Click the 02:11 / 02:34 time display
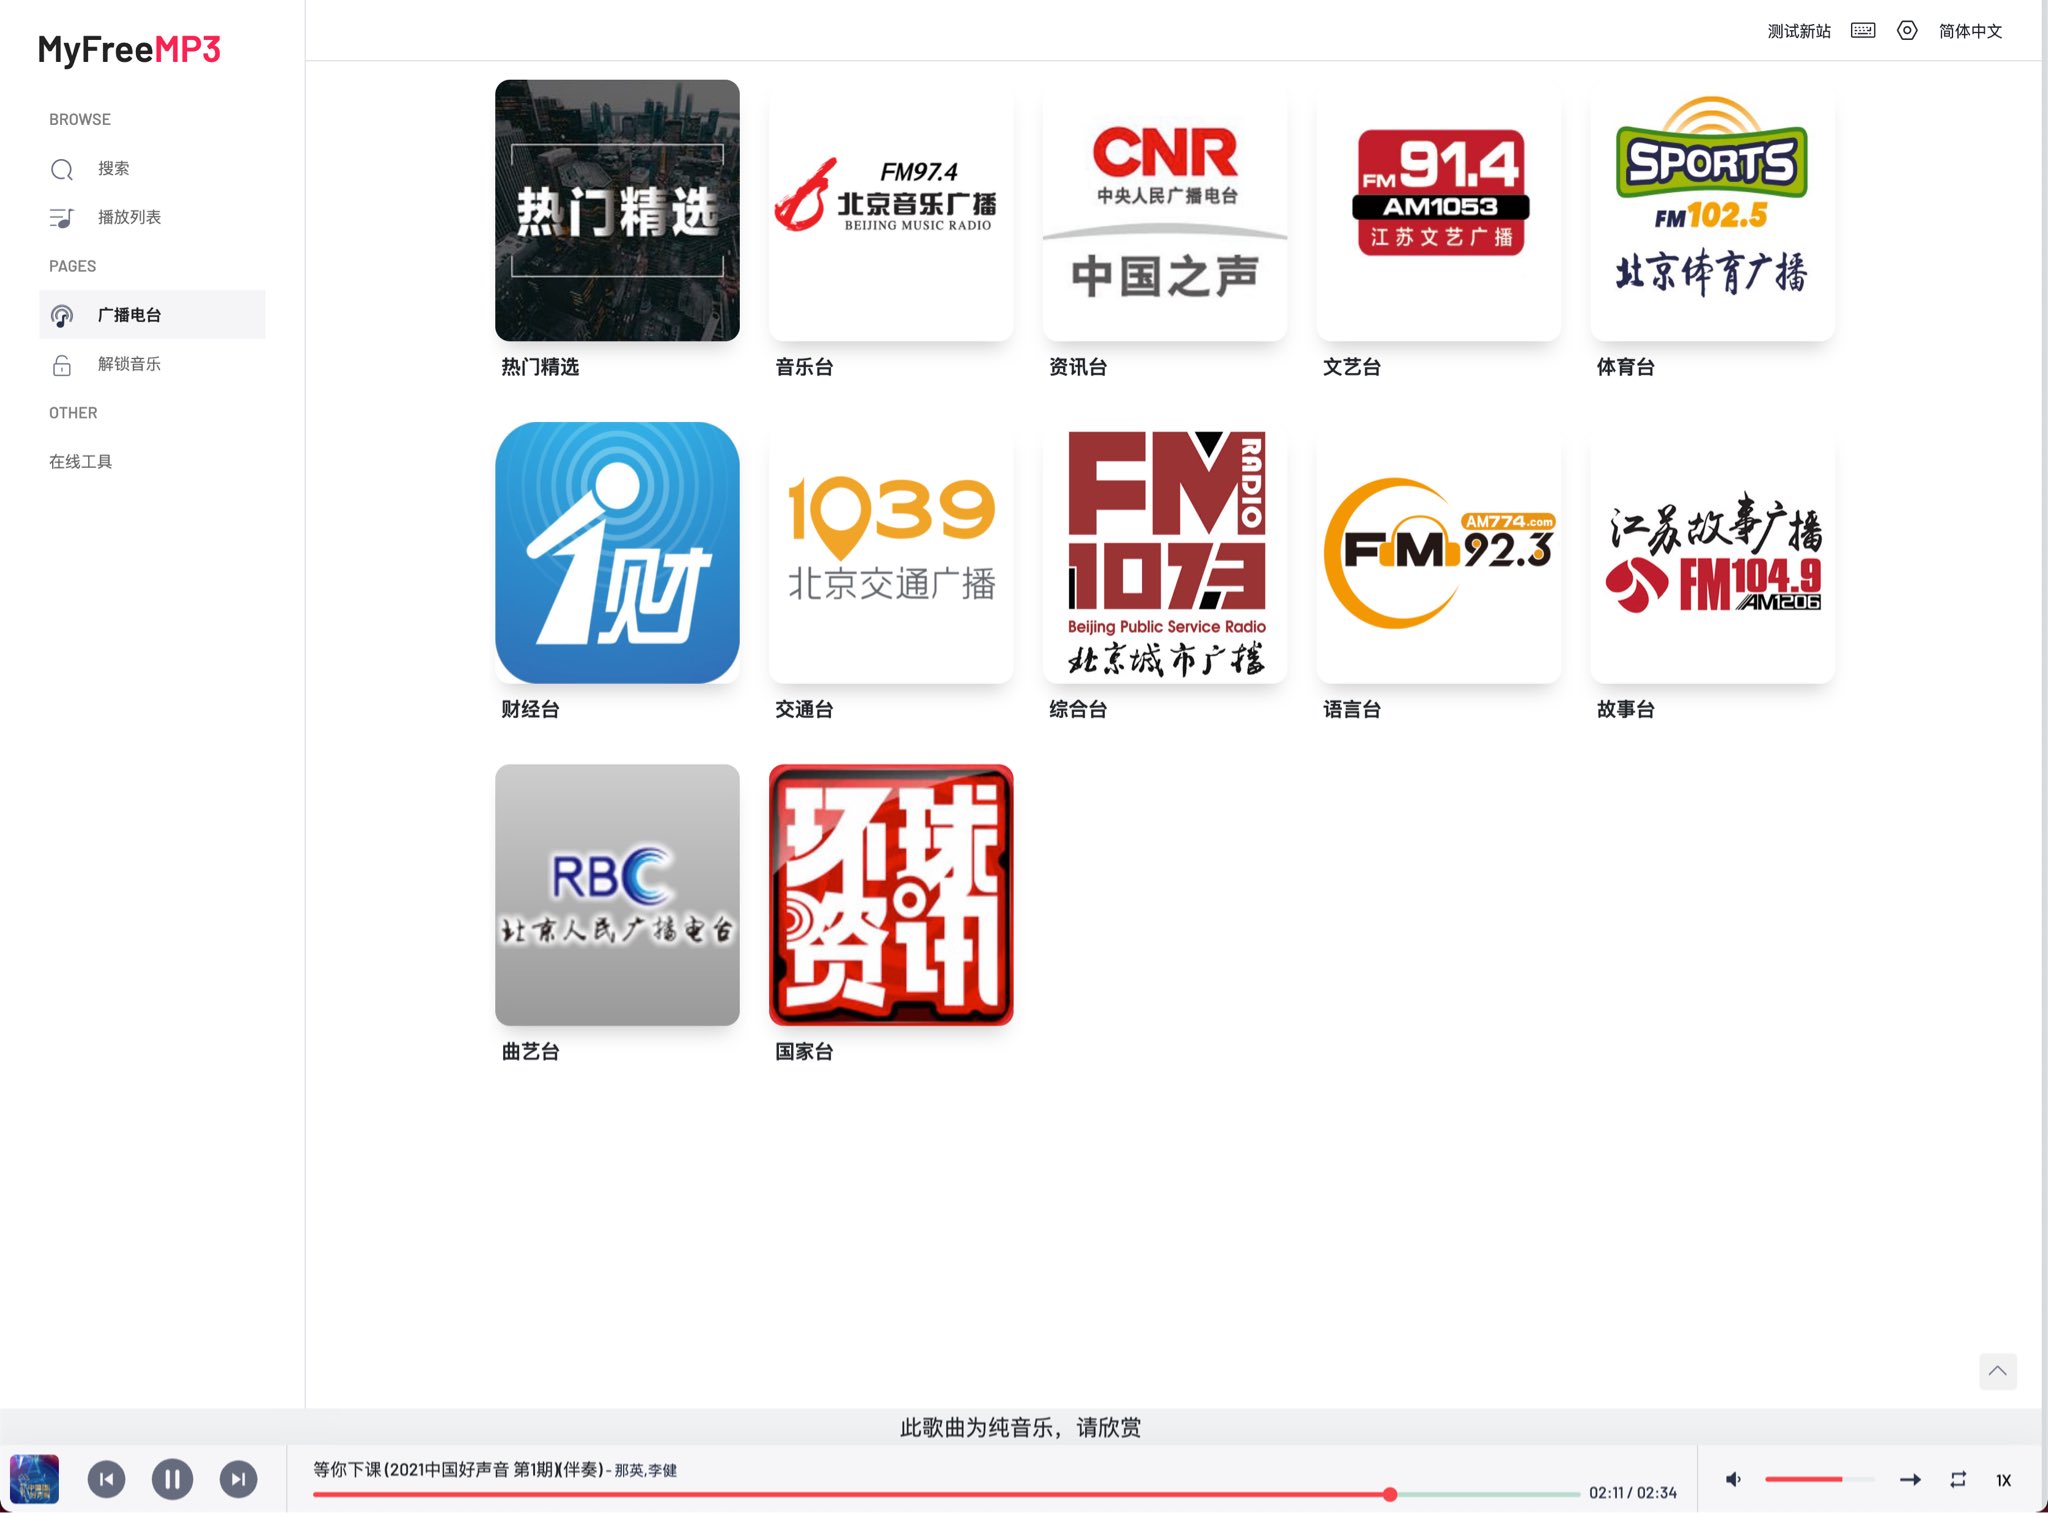This screenshot has height=1513, width=2048. (1632, 1492)
